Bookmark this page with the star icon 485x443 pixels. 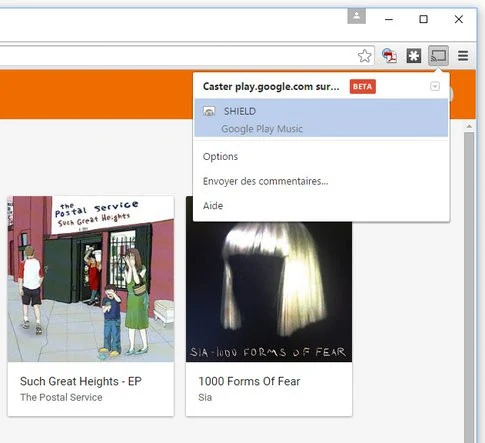[365, 56]
